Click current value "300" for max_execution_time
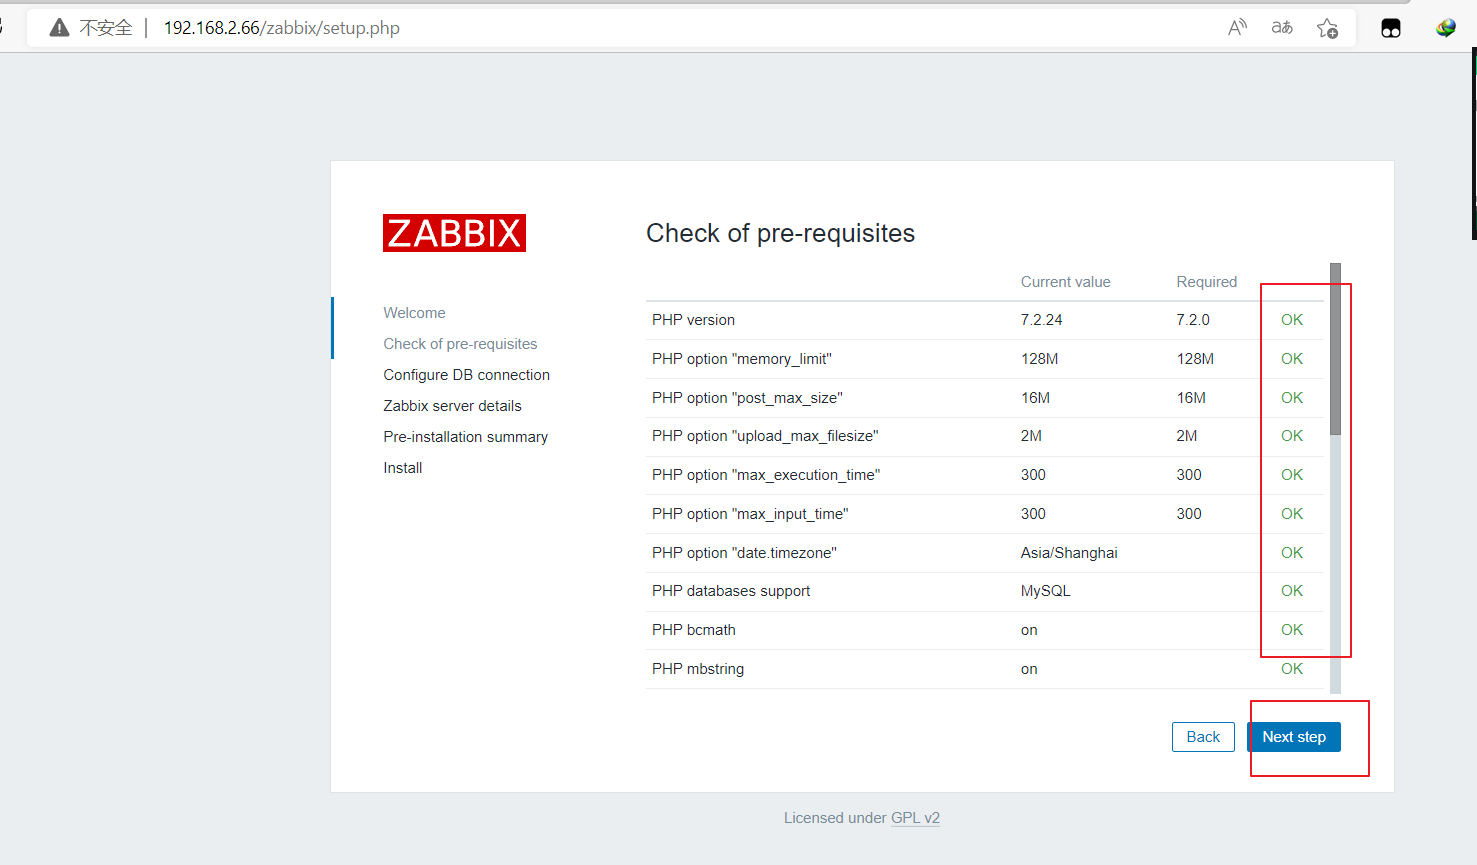Image resolution: width=1477 pixels, height=865 pixels. pyautogui.click(x=1033, y=475)
